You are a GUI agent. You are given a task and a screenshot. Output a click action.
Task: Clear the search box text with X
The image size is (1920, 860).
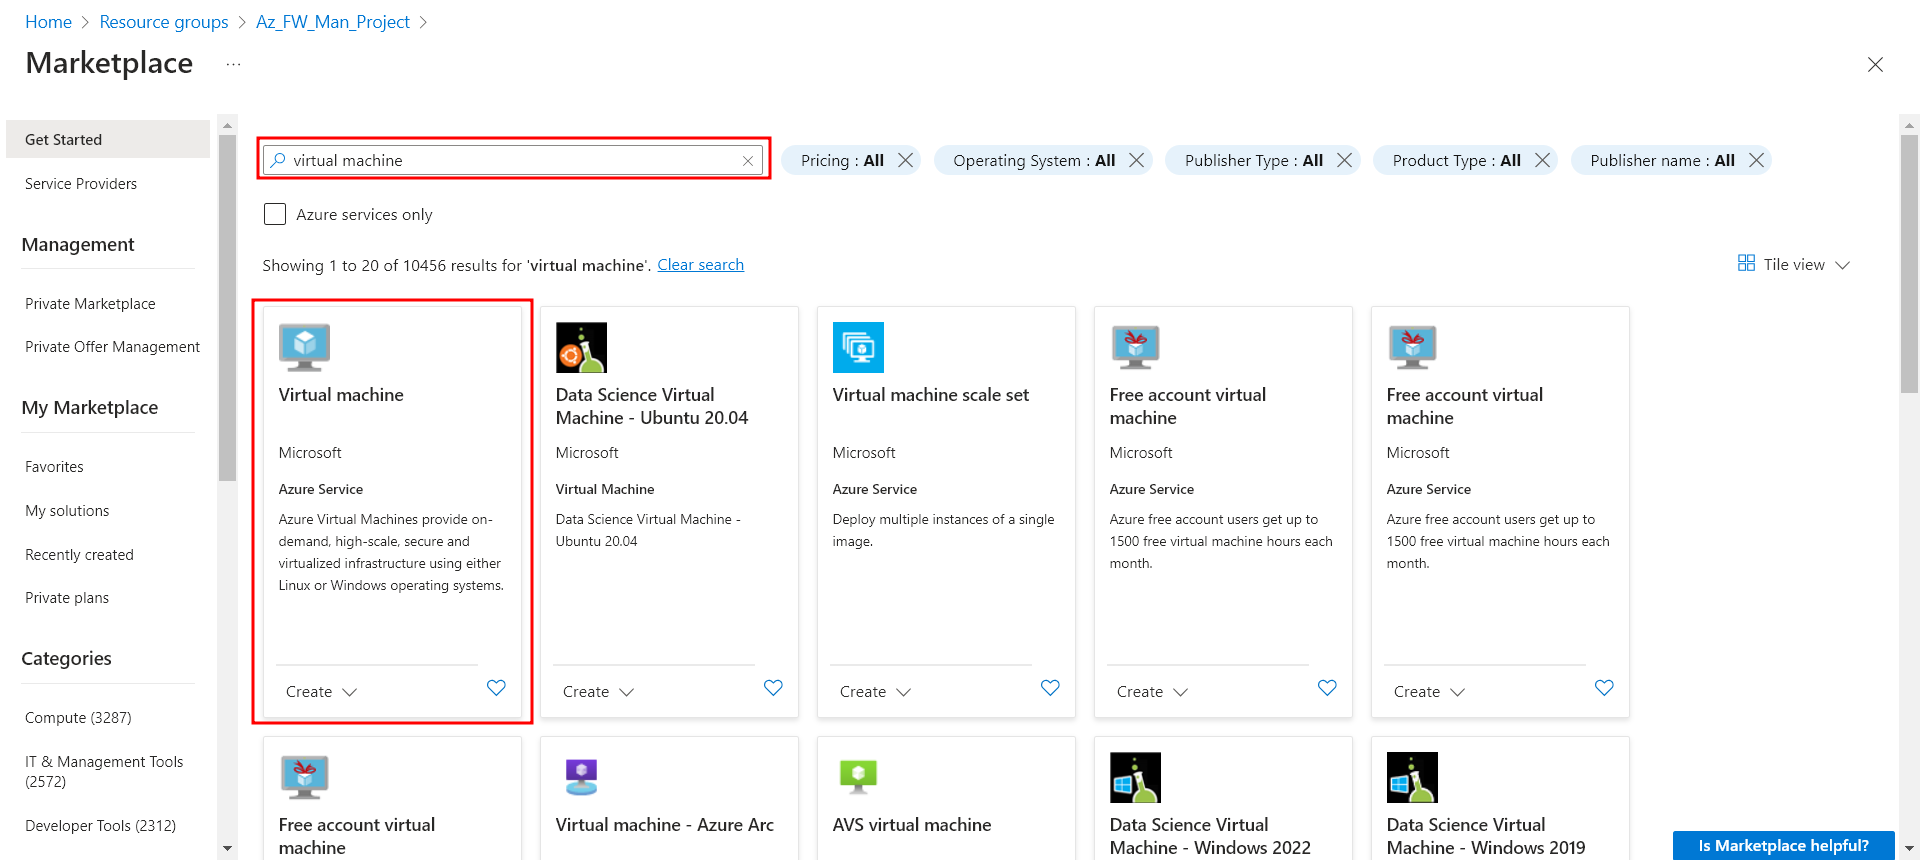[x=748, y=161]
